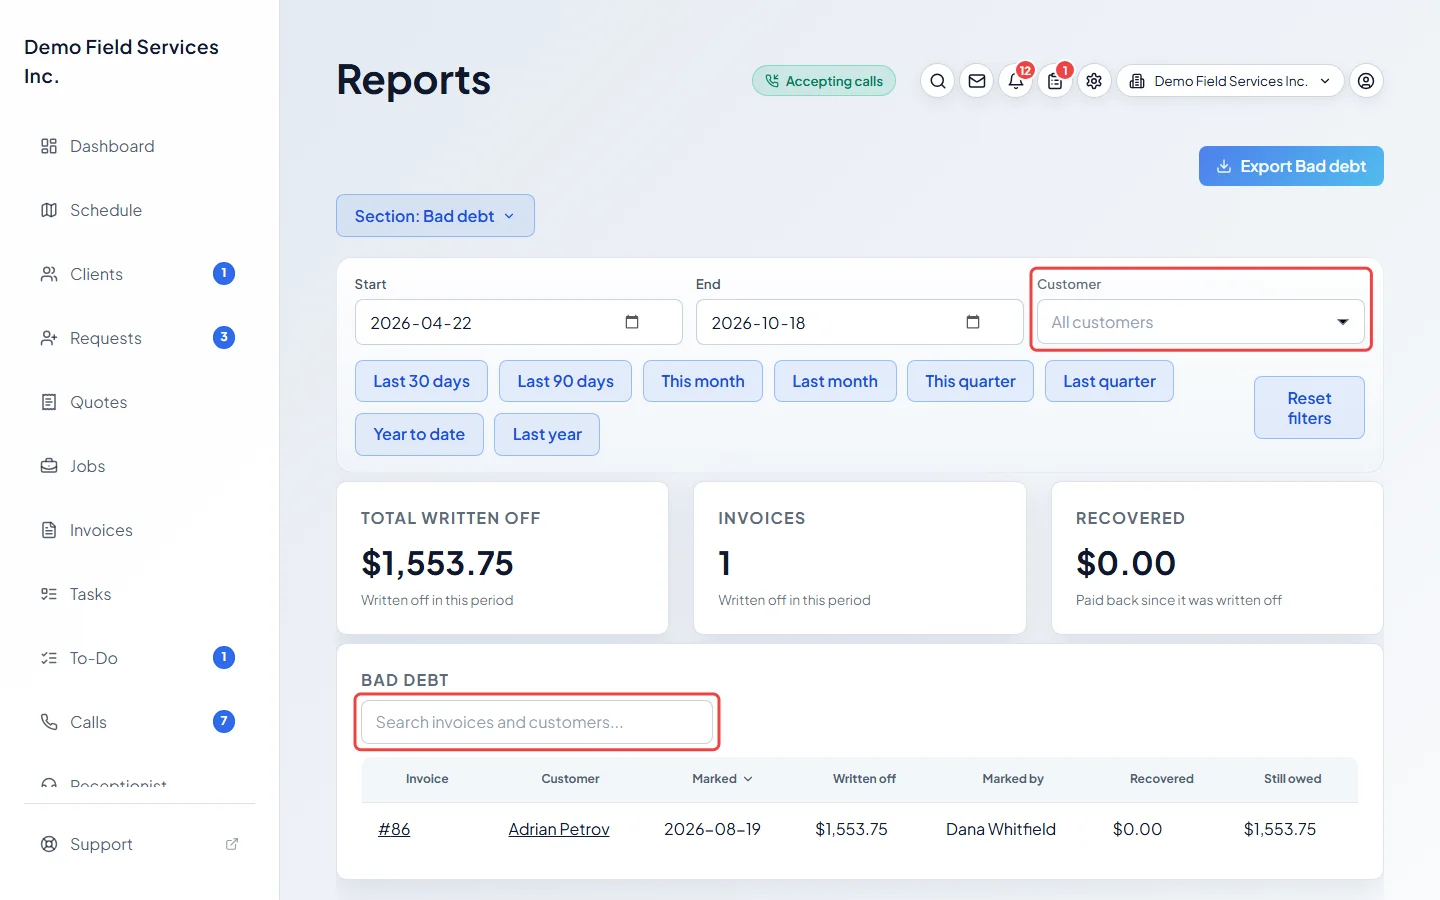The image size is (1440, 900).
Task: Apply the This month filter
Action: click(703, 381)
